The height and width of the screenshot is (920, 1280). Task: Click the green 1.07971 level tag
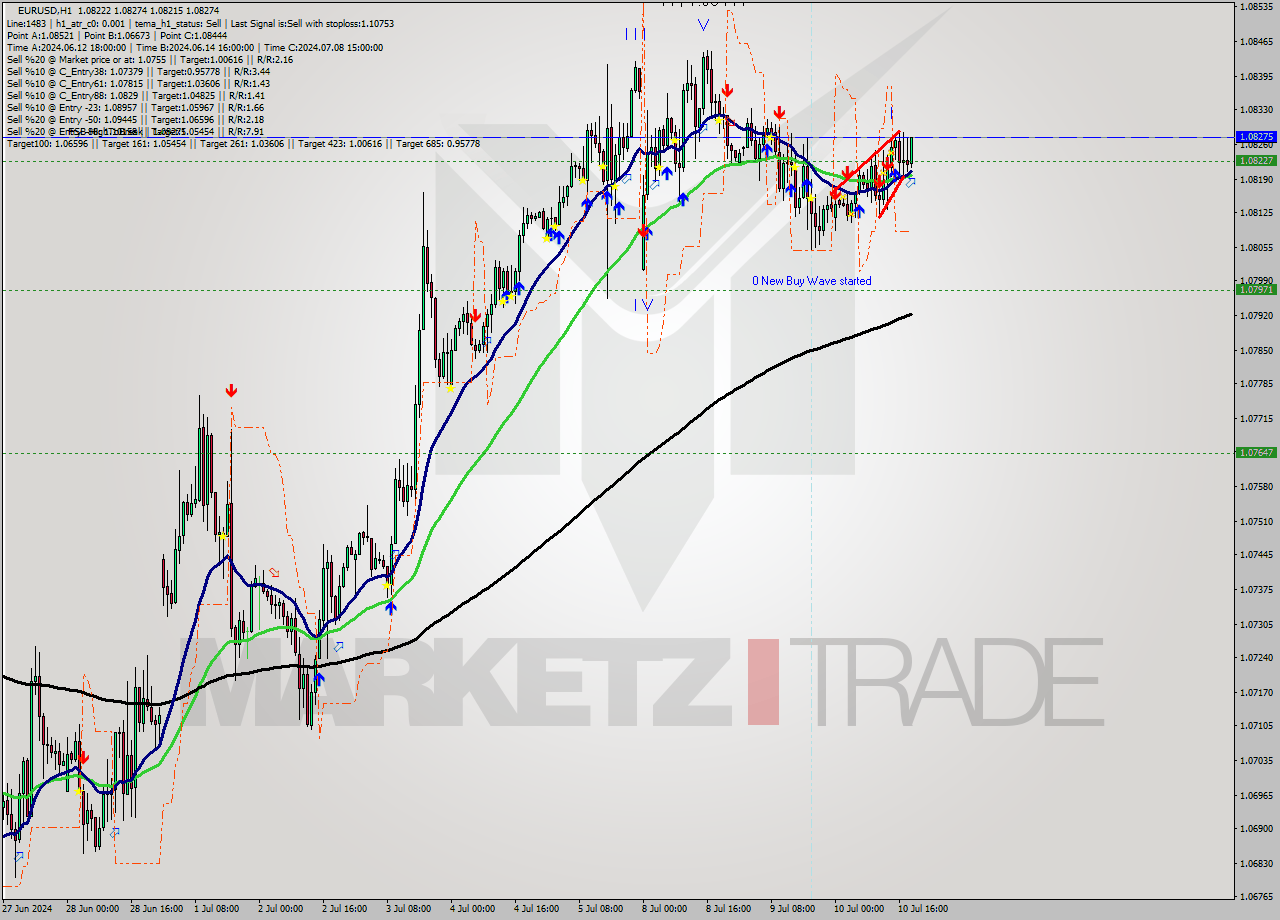pyautogui.click(x=1255, y=289)
